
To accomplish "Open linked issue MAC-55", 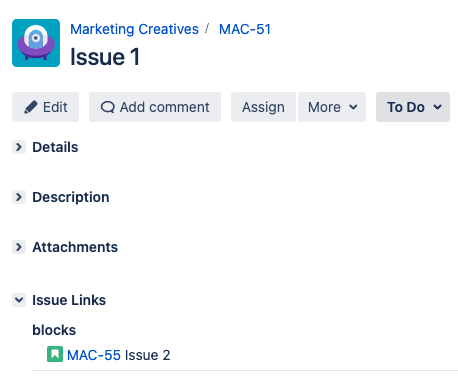I will pyautogui.click(x=94, y=355).
